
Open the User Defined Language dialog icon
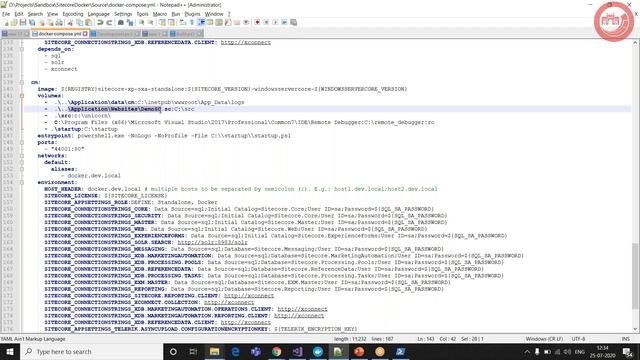[210, 22]
